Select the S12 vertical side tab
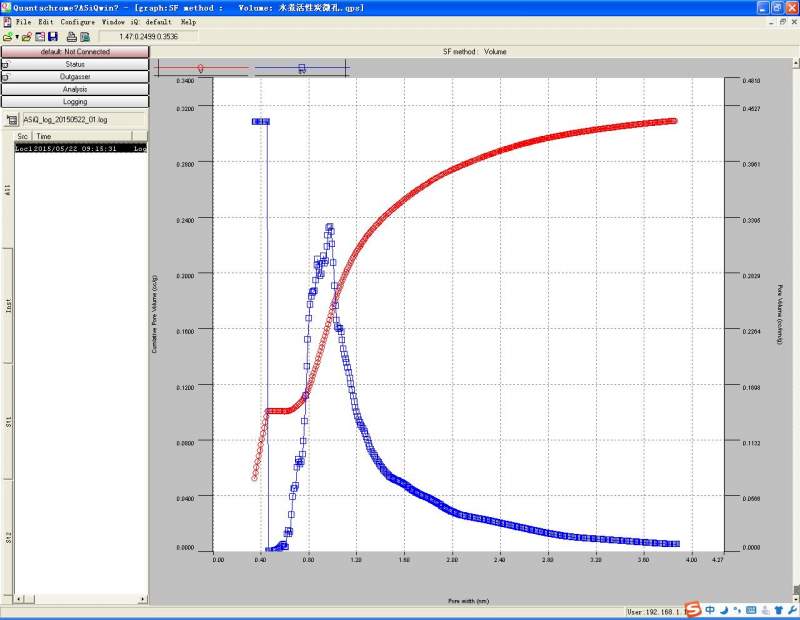 point(8,537)
